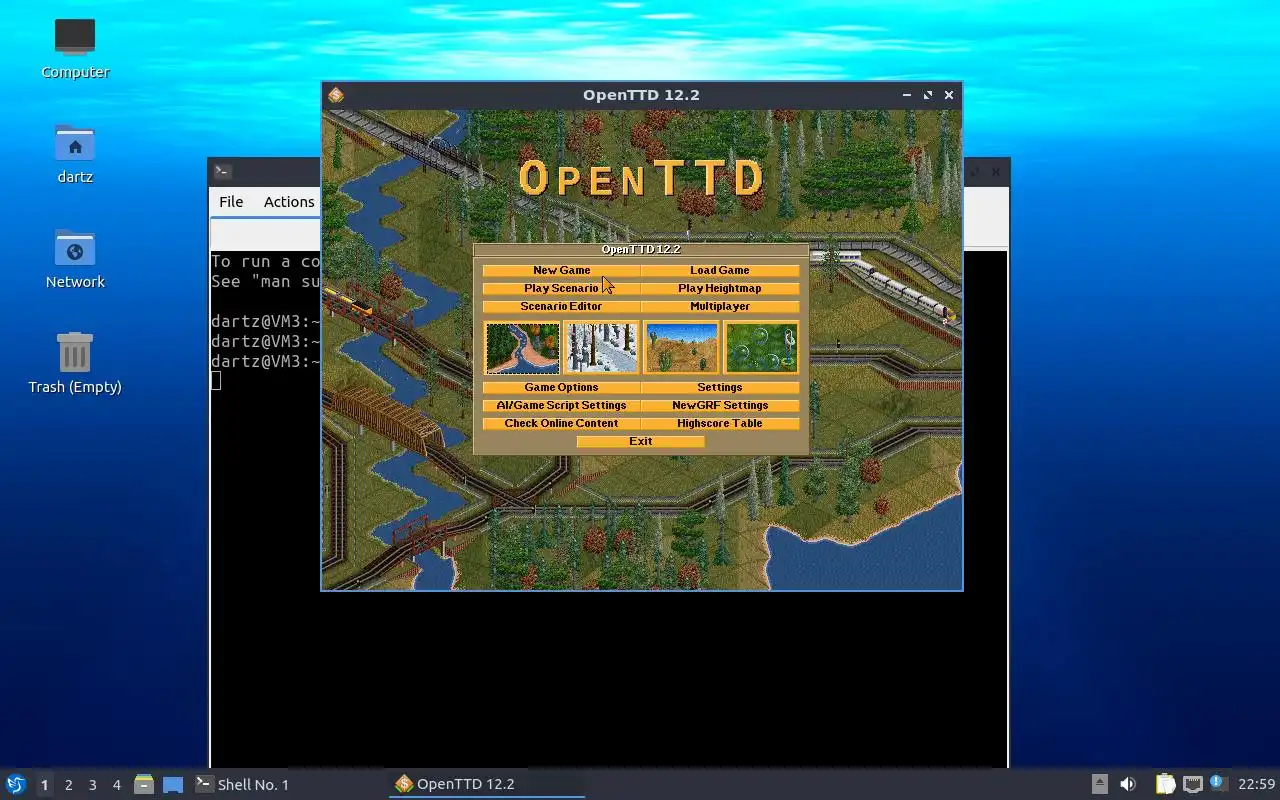Select the sub-tropical desert landscape thumbnail

pos(681,347)
